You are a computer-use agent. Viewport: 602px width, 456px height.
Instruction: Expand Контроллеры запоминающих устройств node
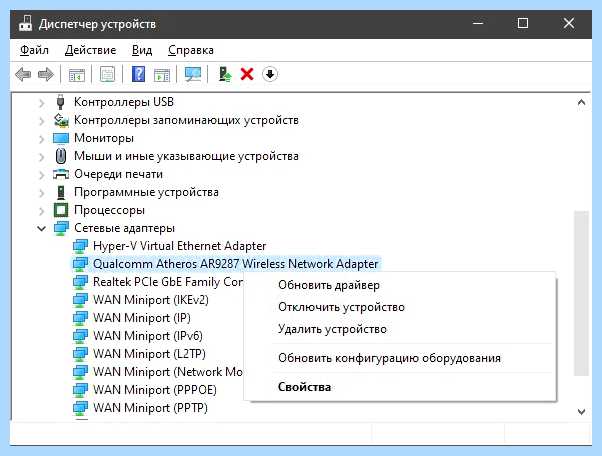point(41,121)
